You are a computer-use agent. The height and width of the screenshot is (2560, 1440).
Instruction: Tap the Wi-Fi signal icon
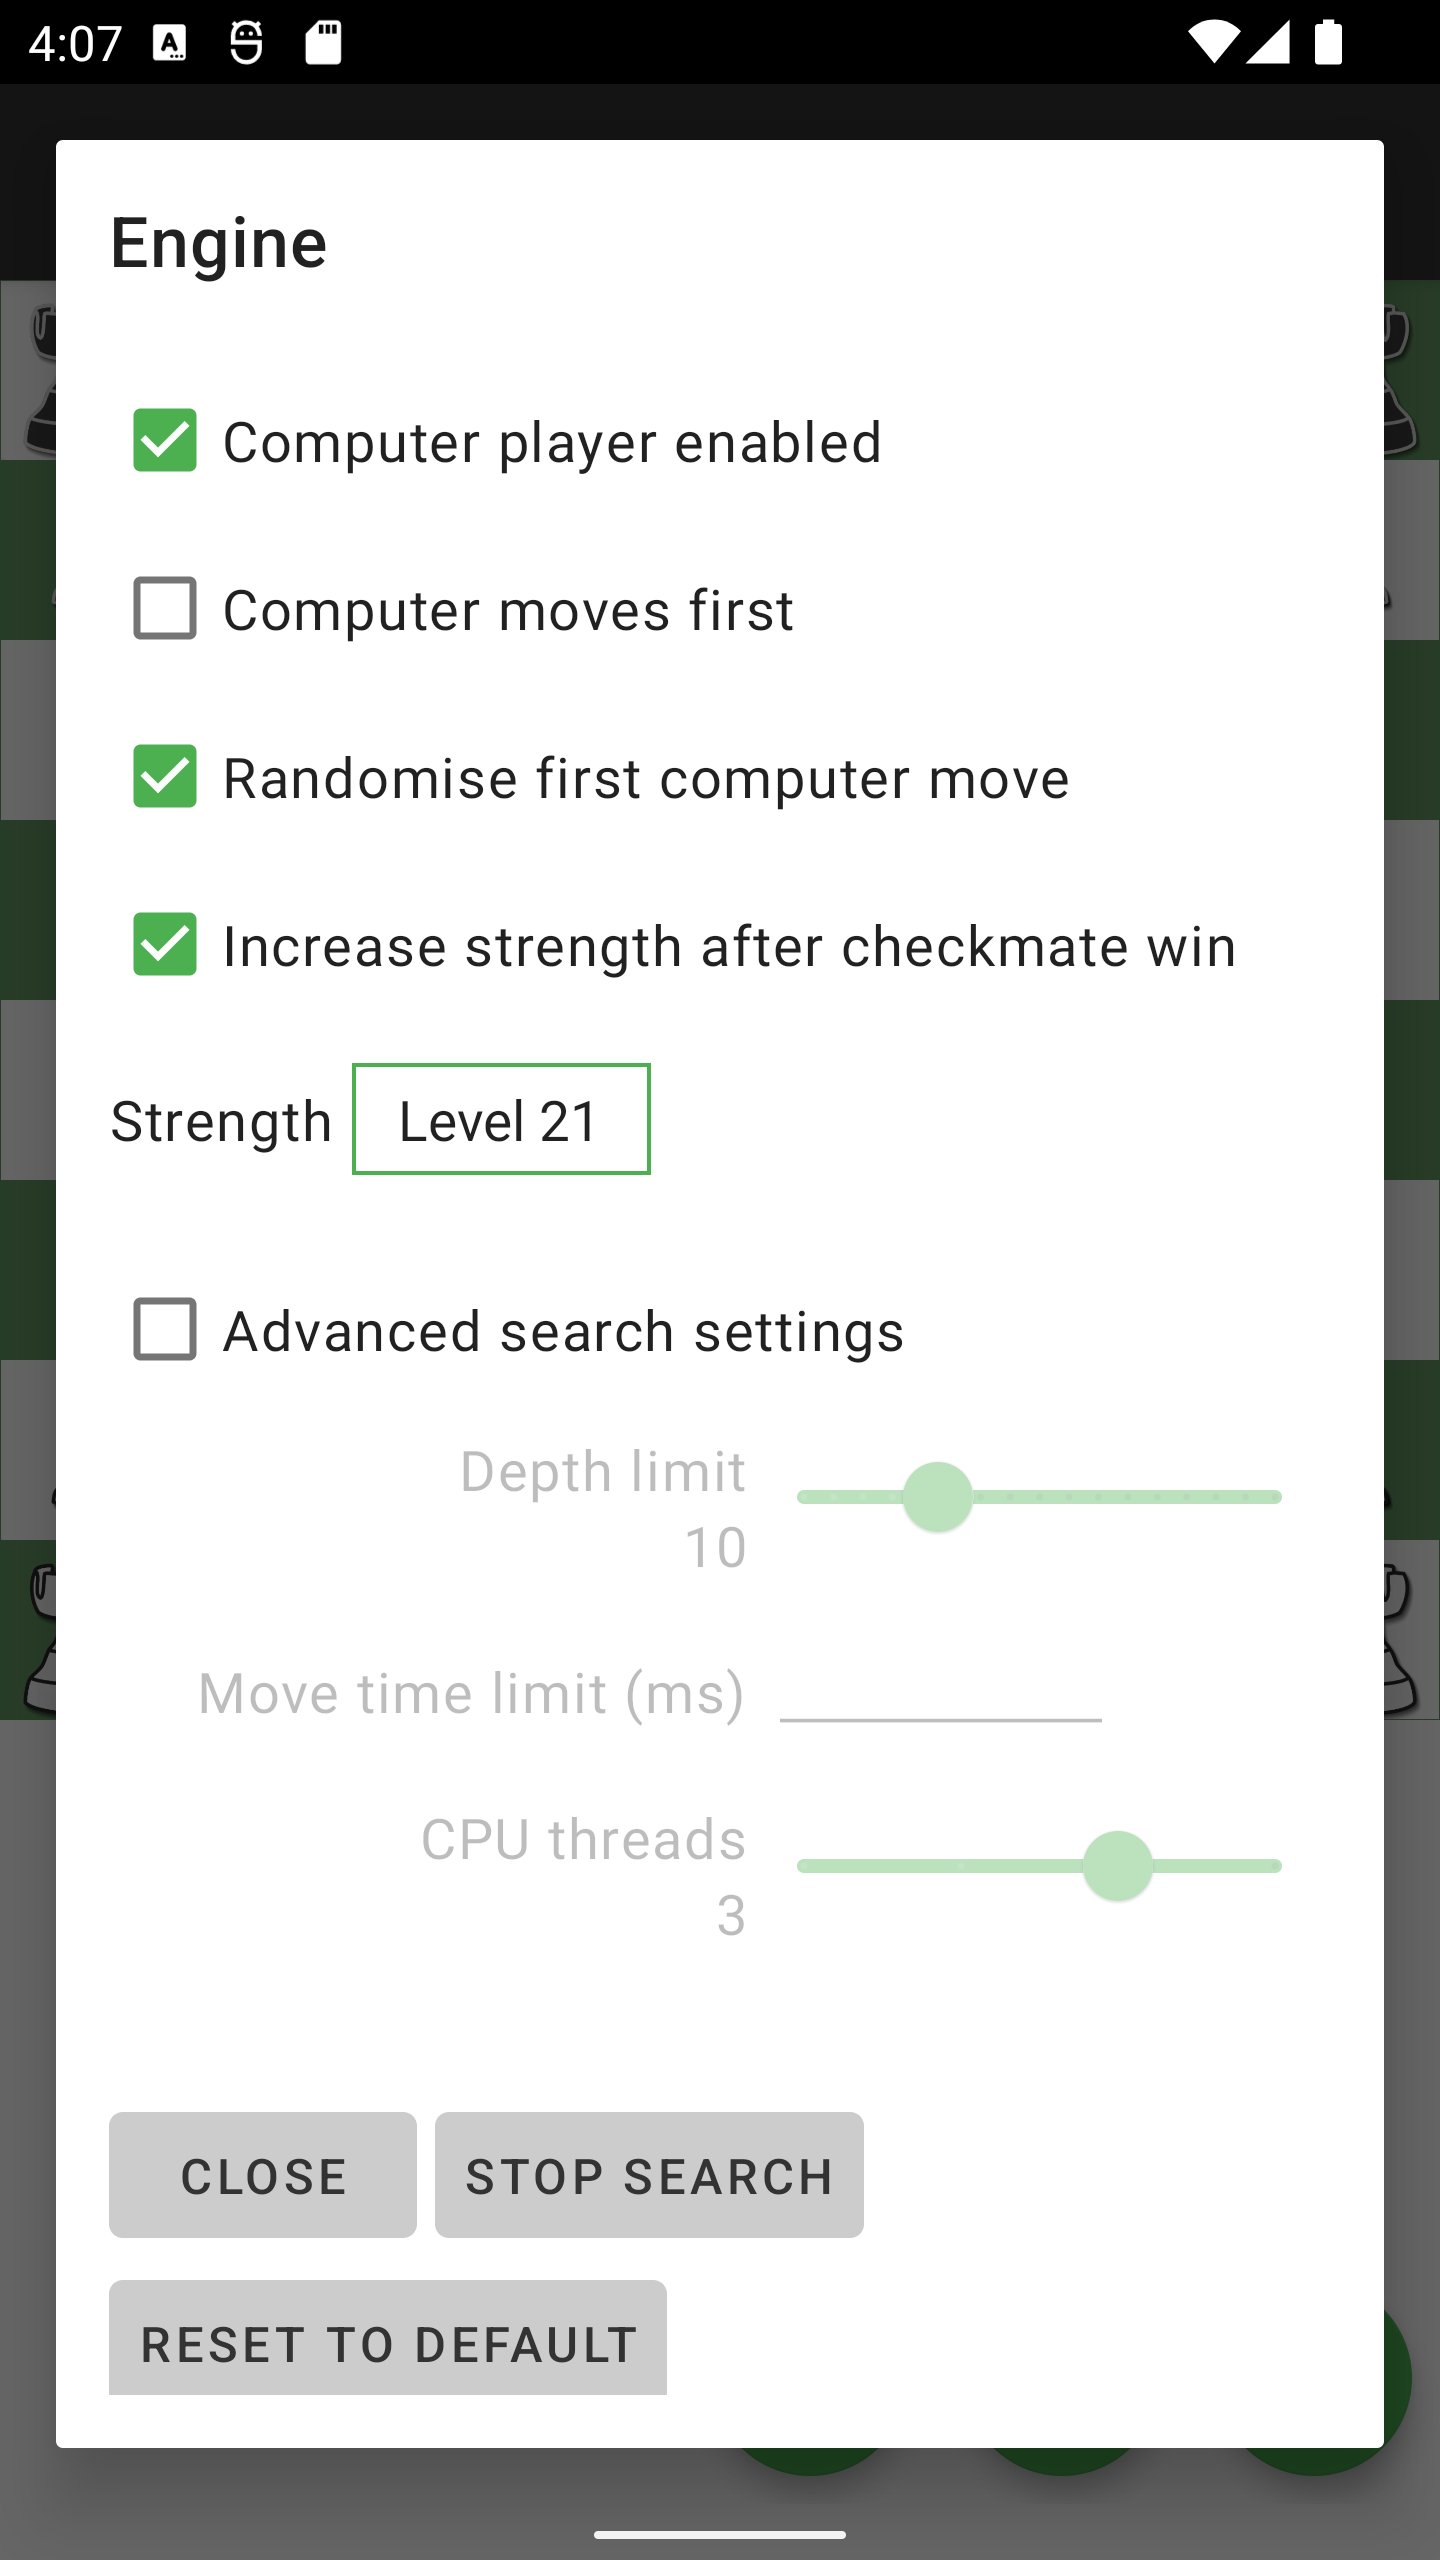(1212, 43)
